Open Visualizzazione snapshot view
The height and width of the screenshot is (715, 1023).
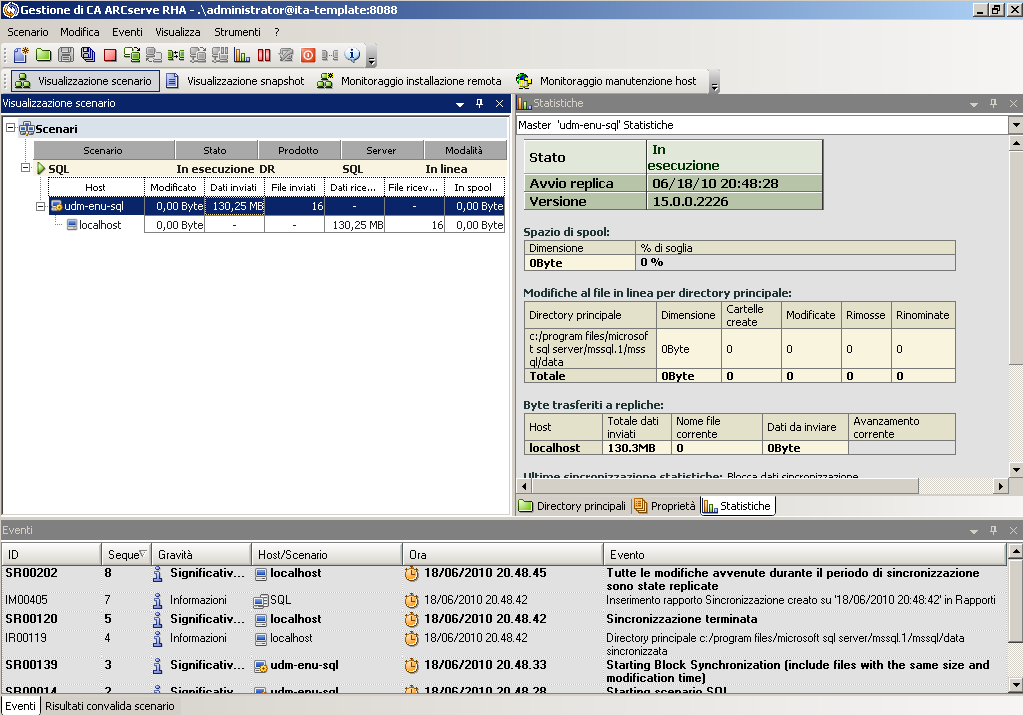[x=236, y=81]
